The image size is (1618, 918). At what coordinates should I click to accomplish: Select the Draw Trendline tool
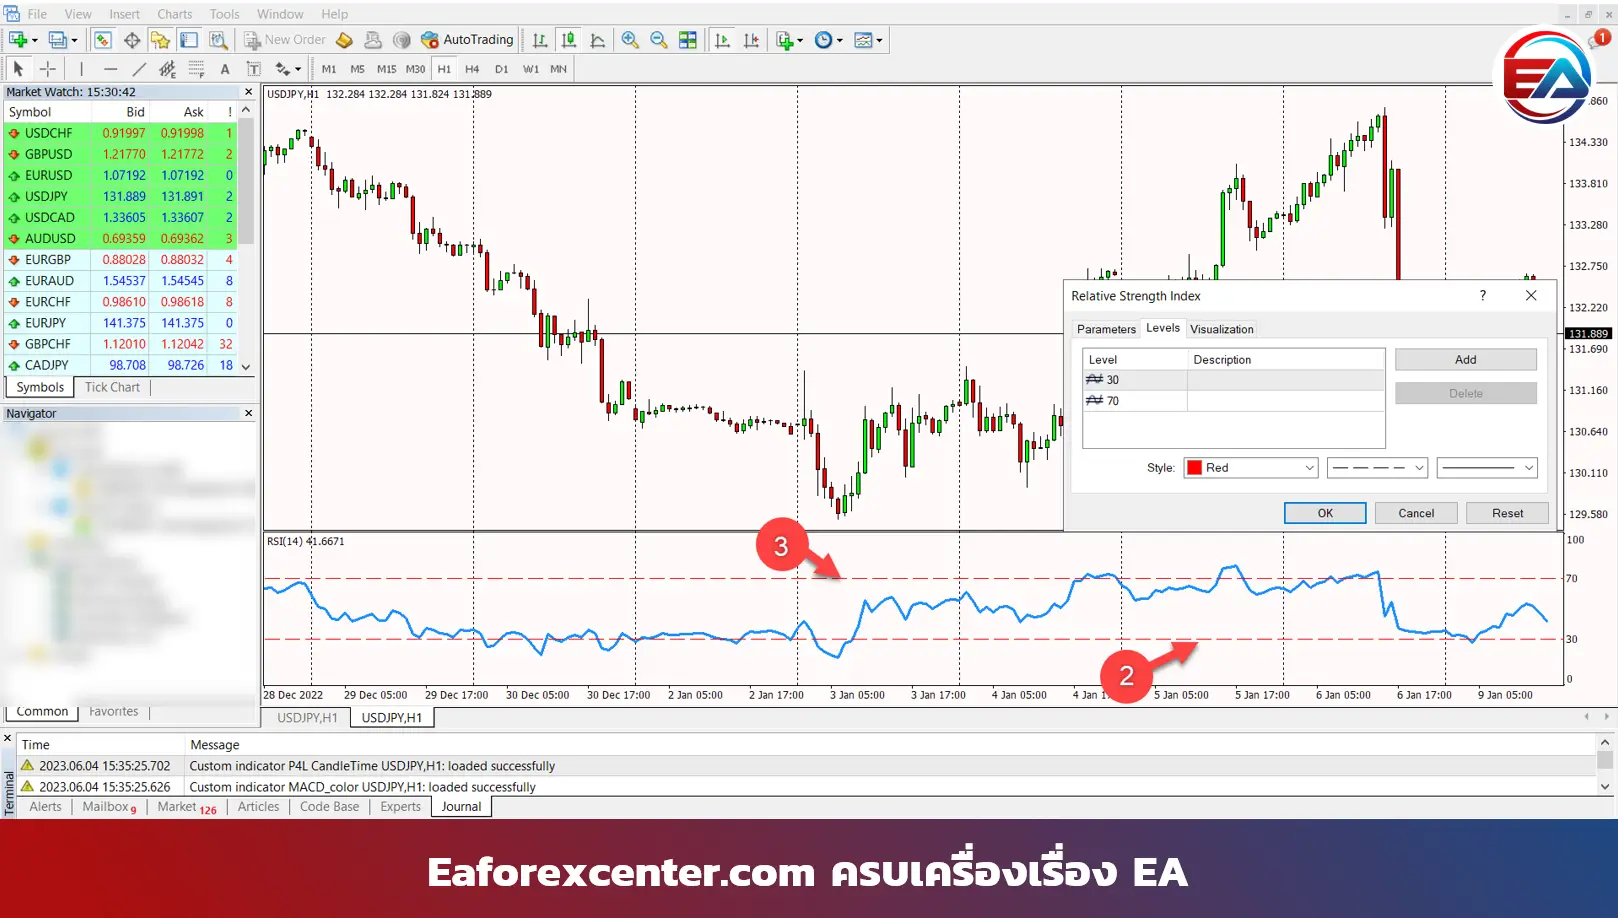(x=139, y=69)
